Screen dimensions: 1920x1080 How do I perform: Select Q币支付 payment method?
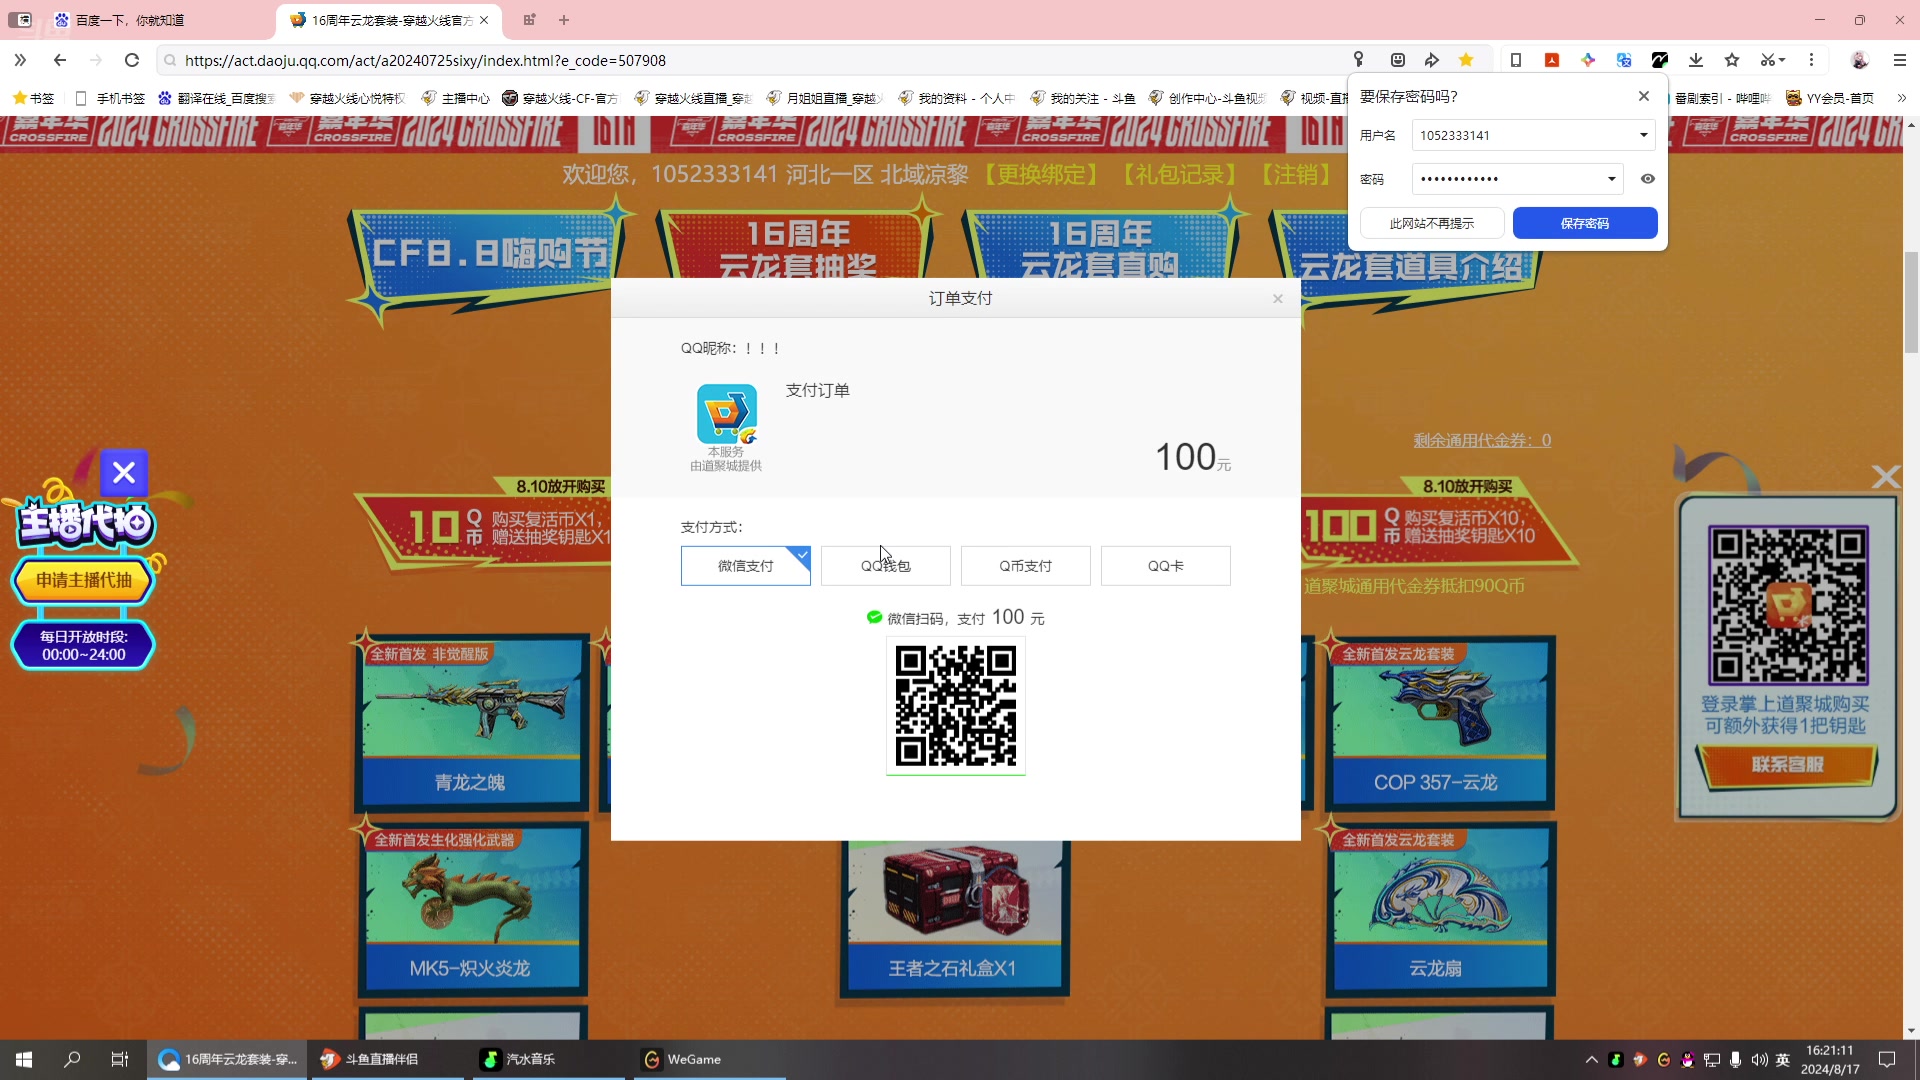[1026, 566]
